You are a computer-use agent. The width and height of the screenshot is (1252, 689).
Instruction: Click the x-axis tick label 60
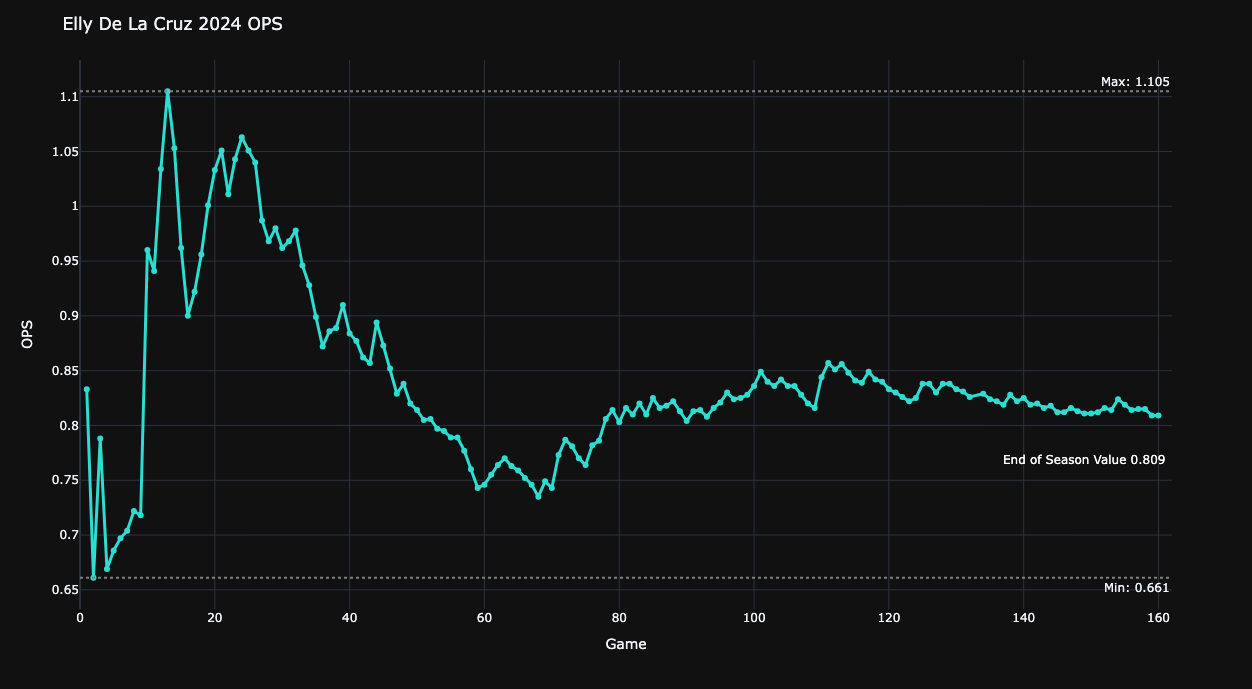(484, 619)
